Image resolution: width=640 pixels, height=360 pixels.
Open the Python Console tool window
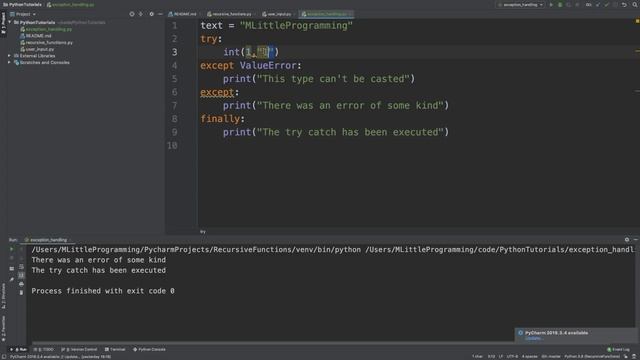coord(149,349)
